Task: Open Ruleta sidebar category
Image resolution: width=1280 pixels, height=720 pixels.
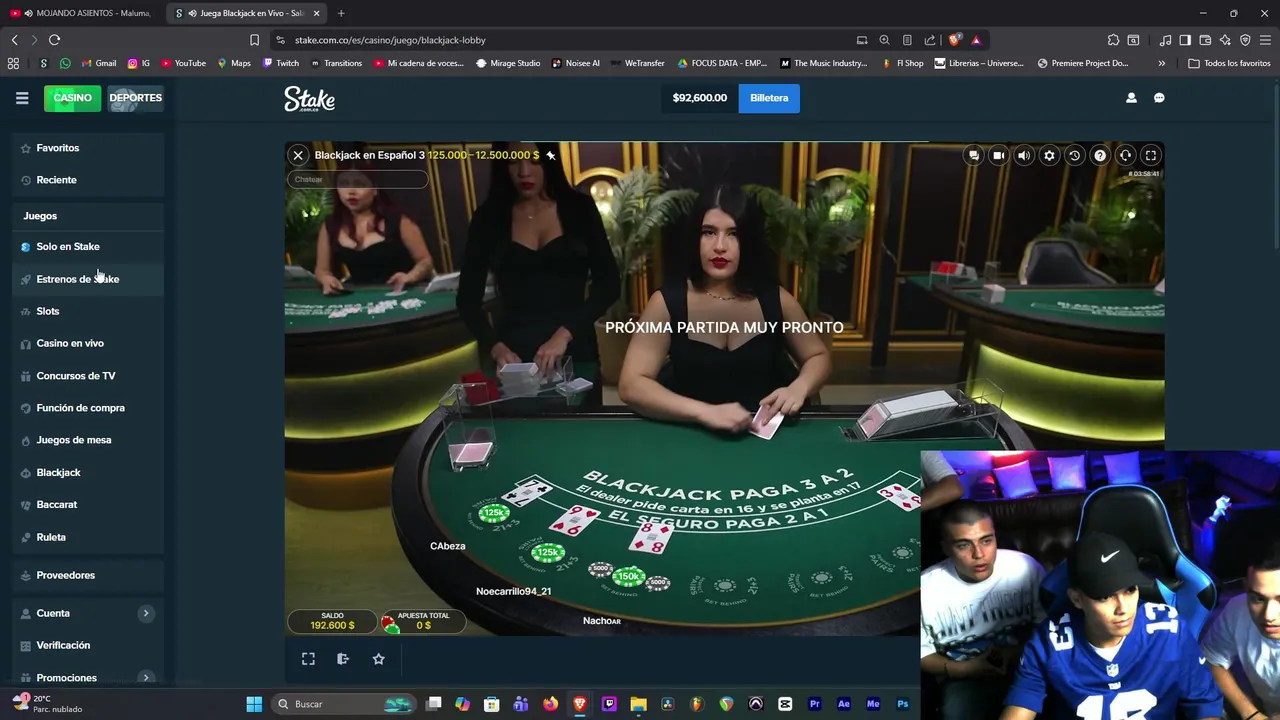Action: tap(88, 537)
